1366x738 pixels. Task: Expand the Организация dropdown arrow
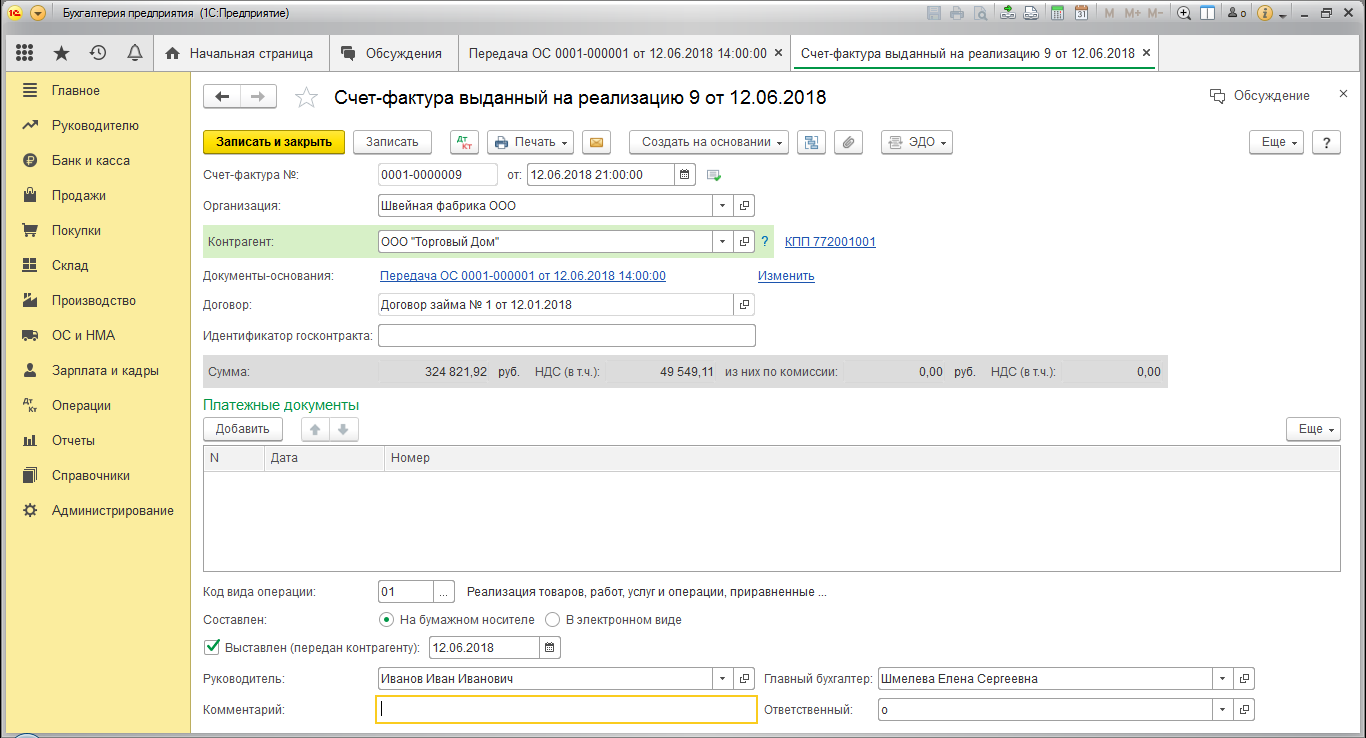point(724,206)
